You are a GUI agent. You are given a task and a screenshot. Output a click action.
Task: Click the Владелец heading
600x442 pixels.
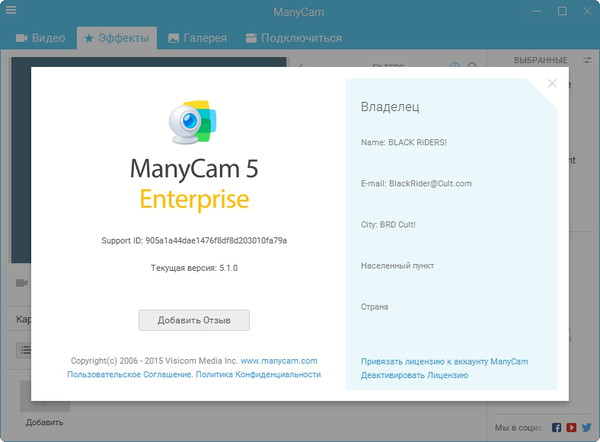pos(390,107)
